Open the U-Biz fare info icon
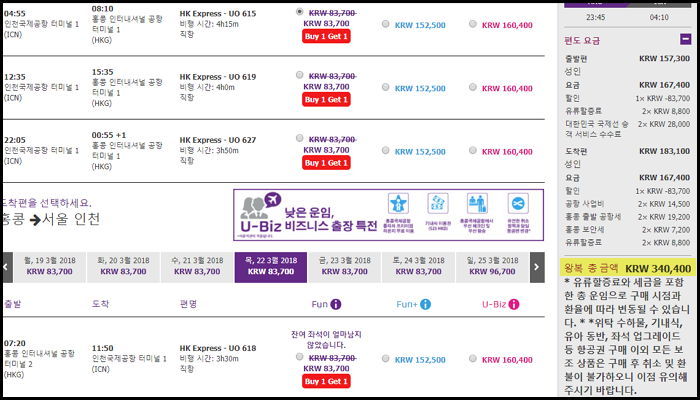This screenshot has height=400, width=700. tap(516, 304)
